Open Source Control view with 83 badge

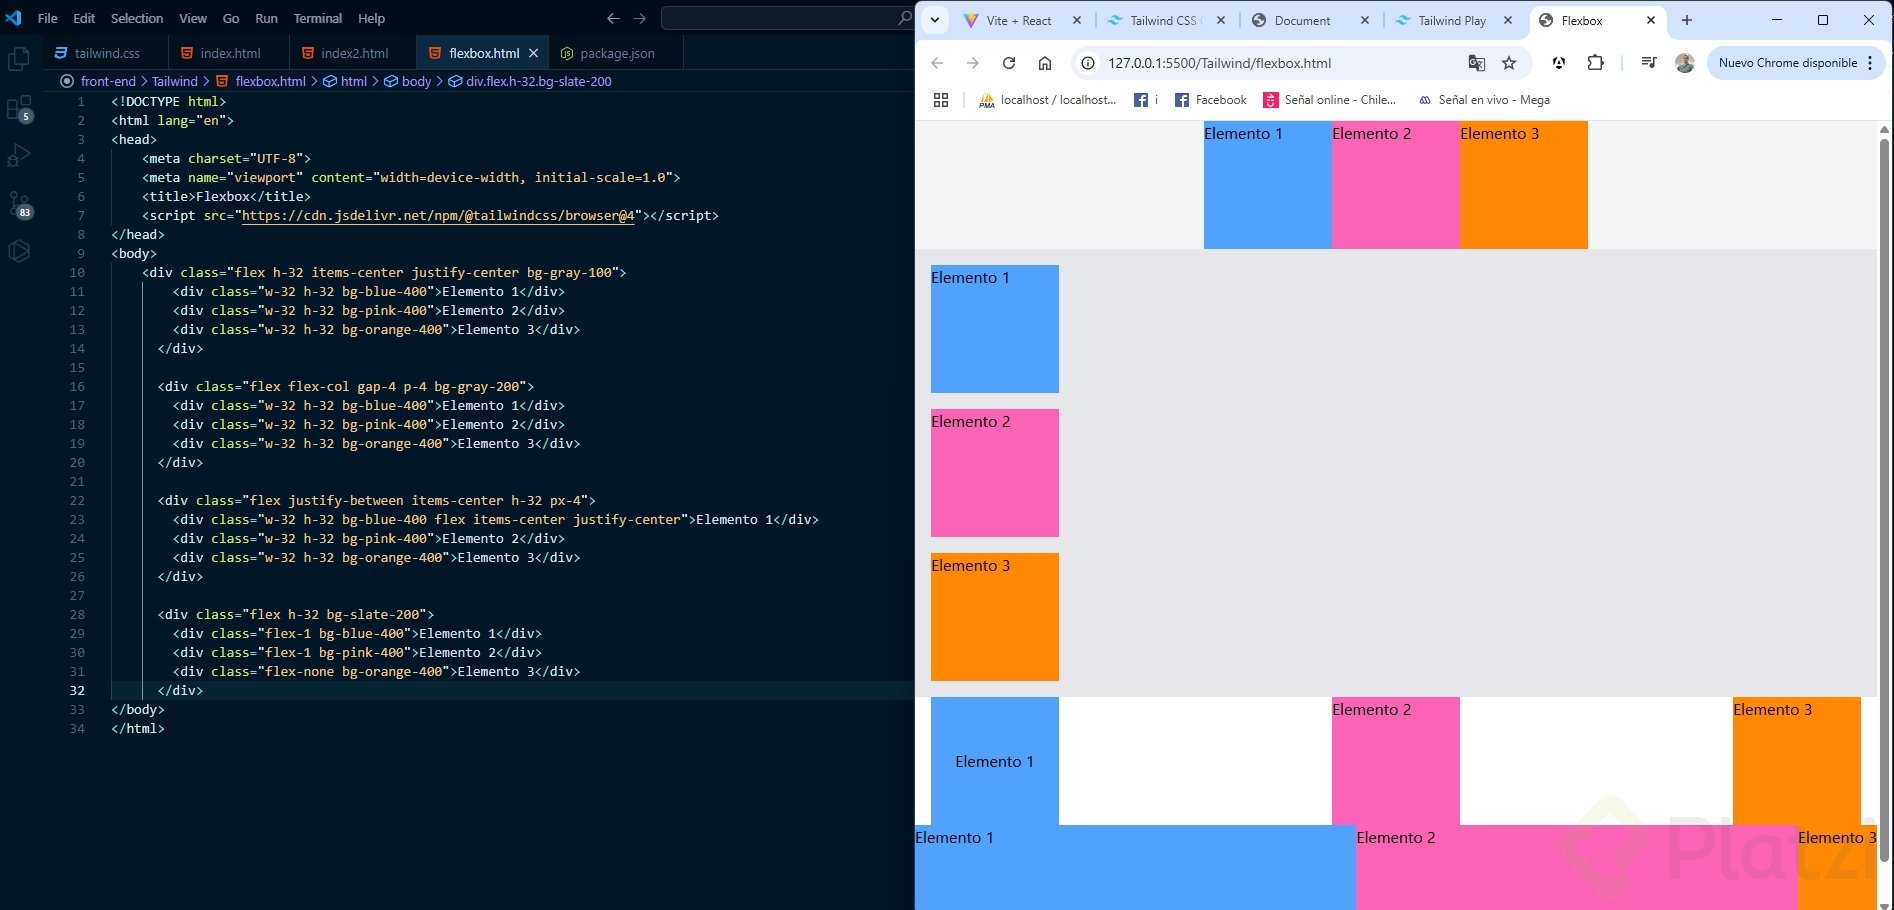pos(19,204)
